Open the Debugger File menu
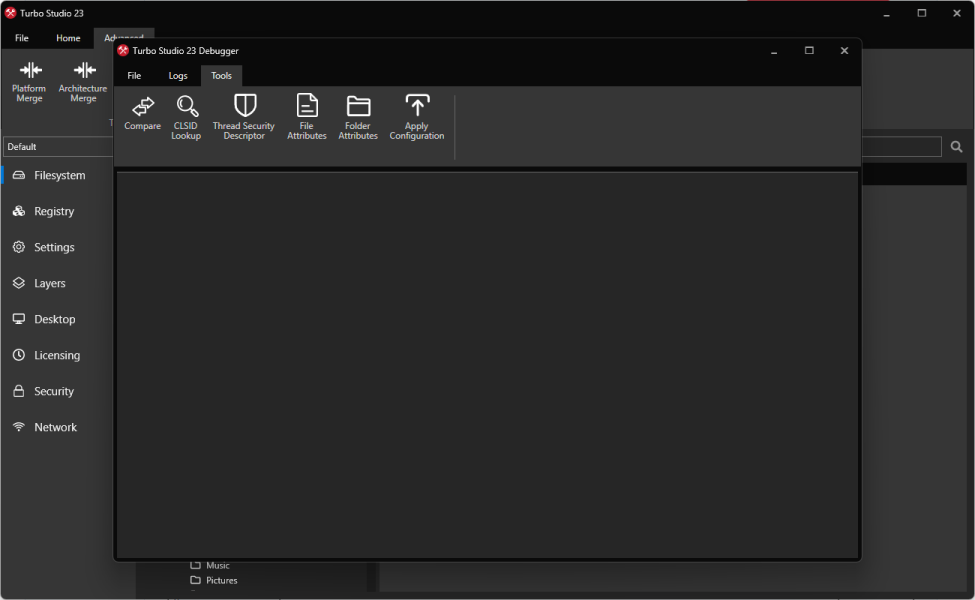This screenshot has height=600, width=975. click(134, 76)
